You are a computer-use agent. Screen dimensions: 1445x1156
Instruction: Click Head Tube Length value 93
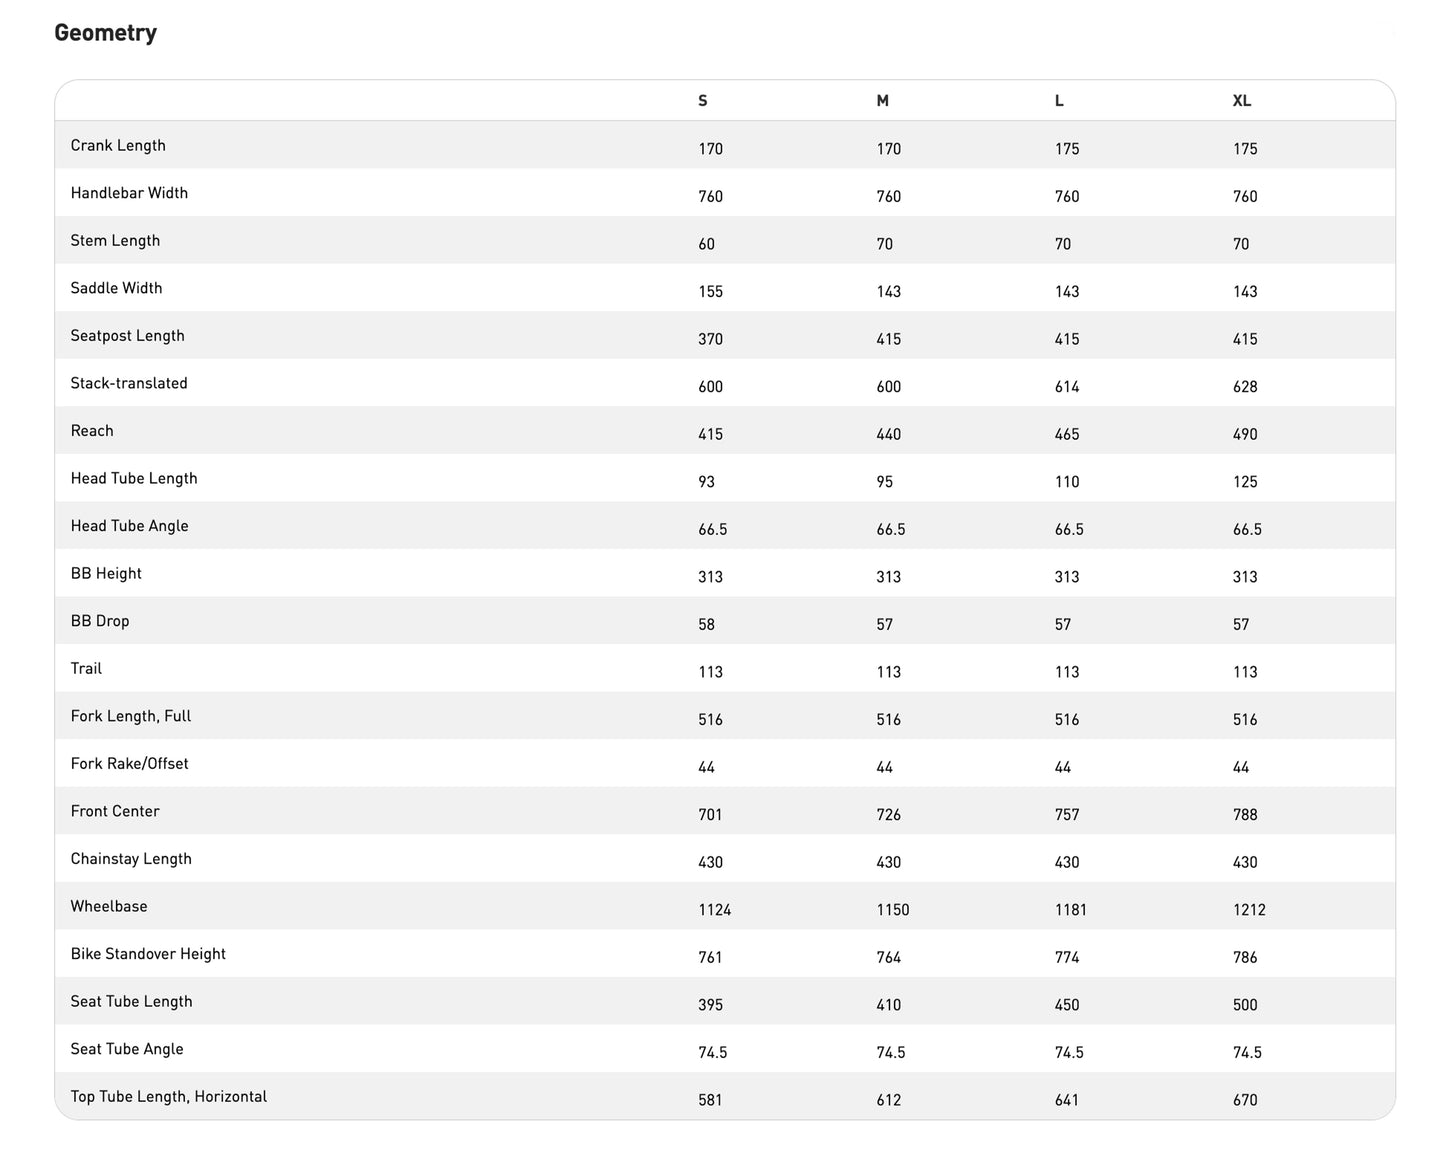click(x=706, y=482)
